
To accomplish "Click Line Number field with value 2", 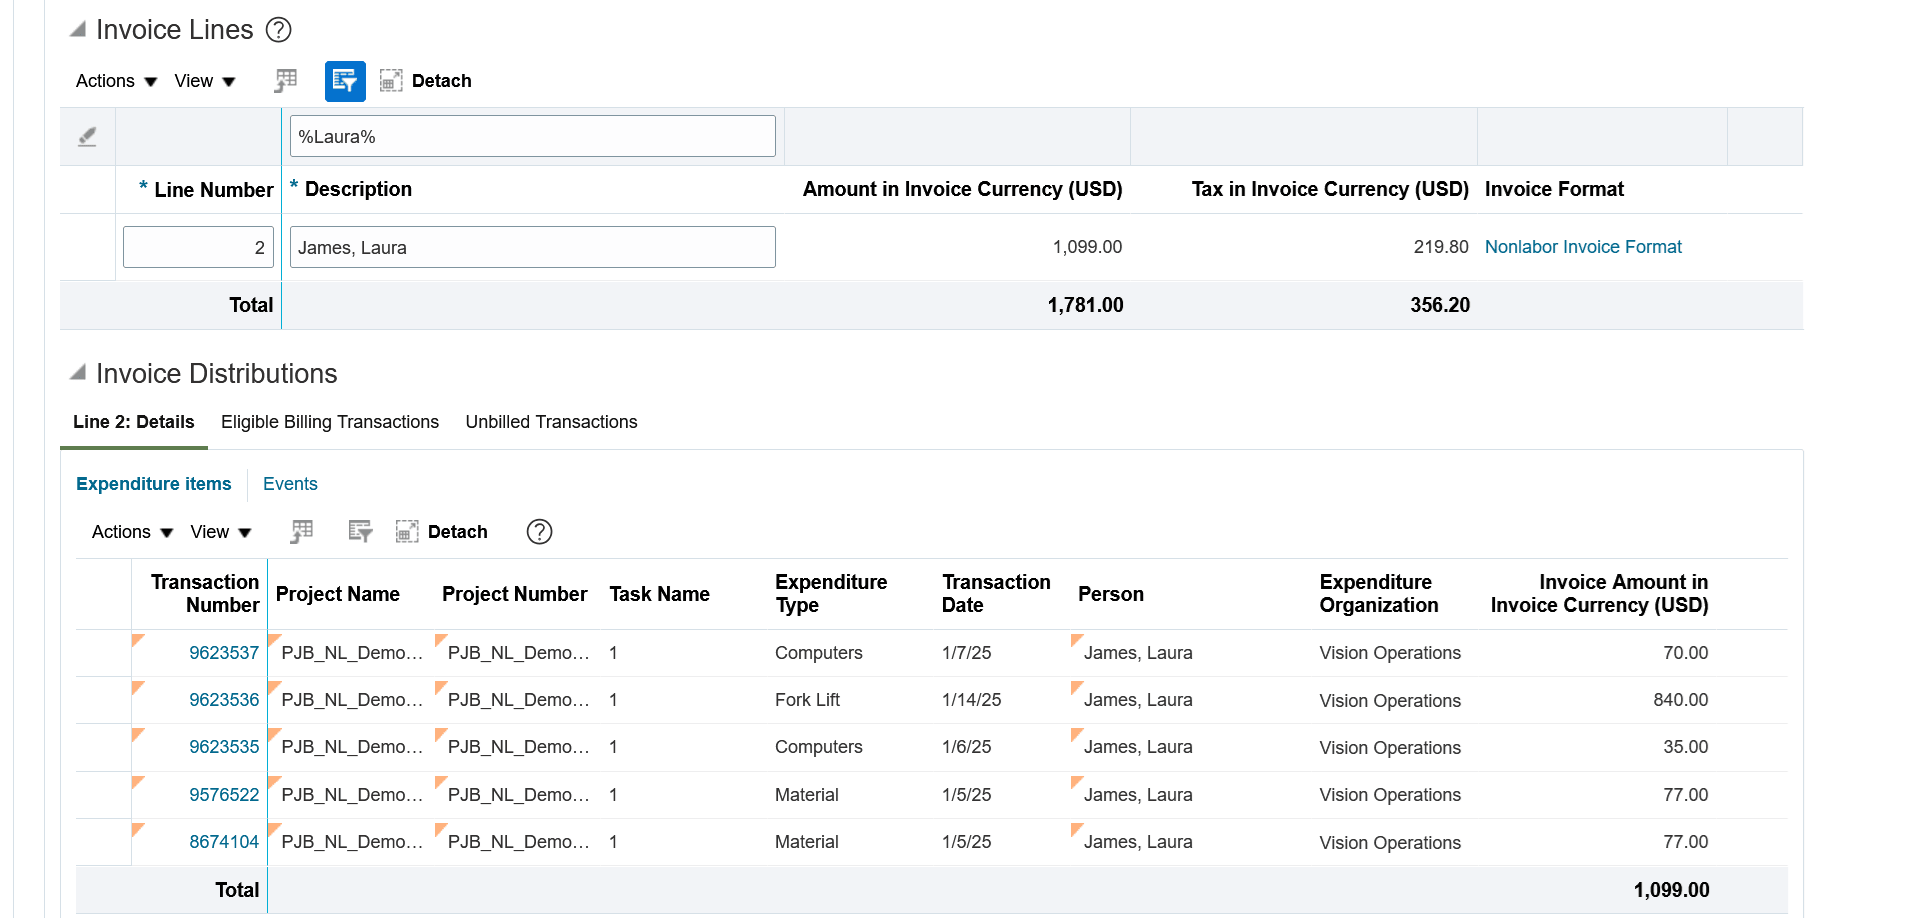I will 198,247.
